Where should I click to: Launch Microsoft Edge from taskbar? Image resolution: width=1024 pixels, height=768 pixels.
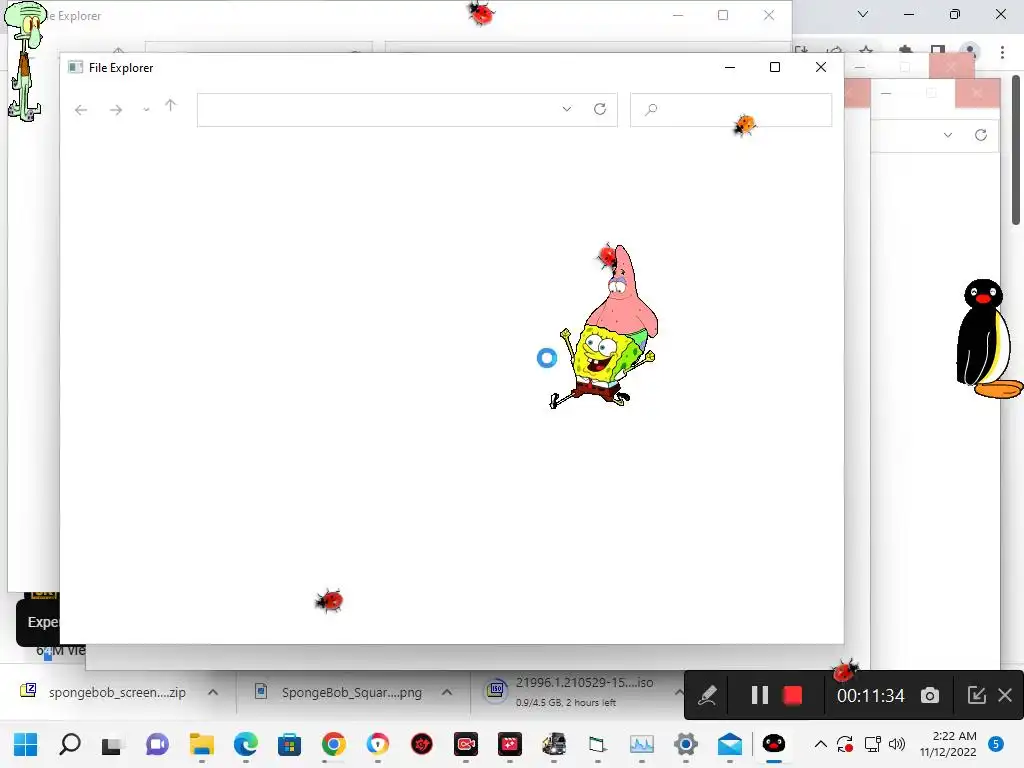[246, 744]
